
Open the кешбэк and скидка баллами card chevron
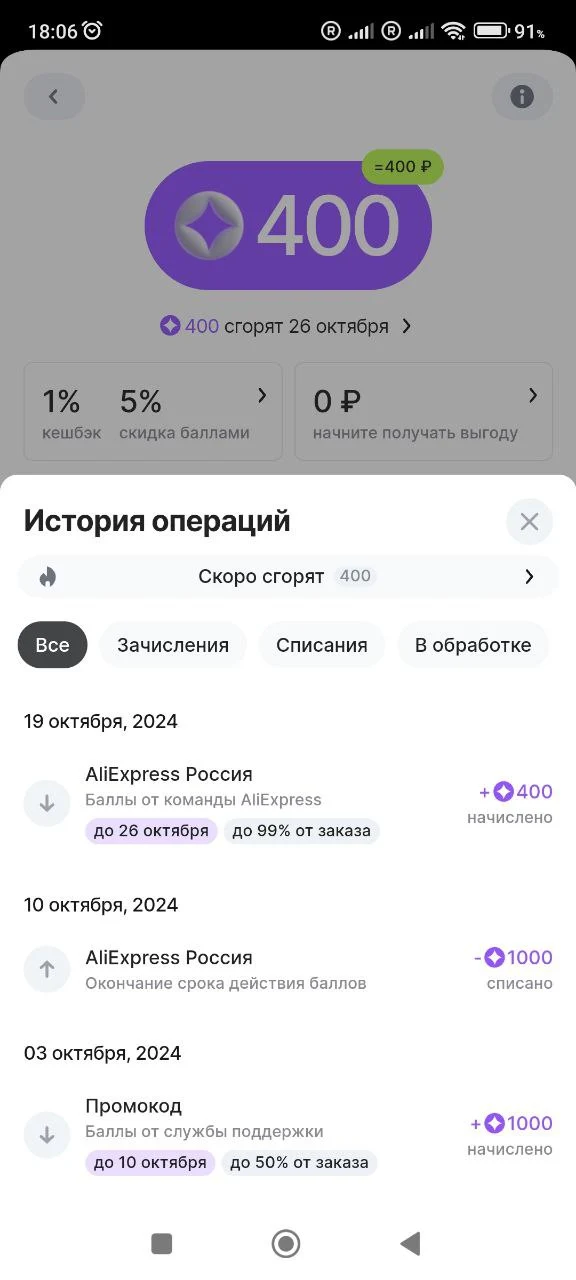point(262,396)
